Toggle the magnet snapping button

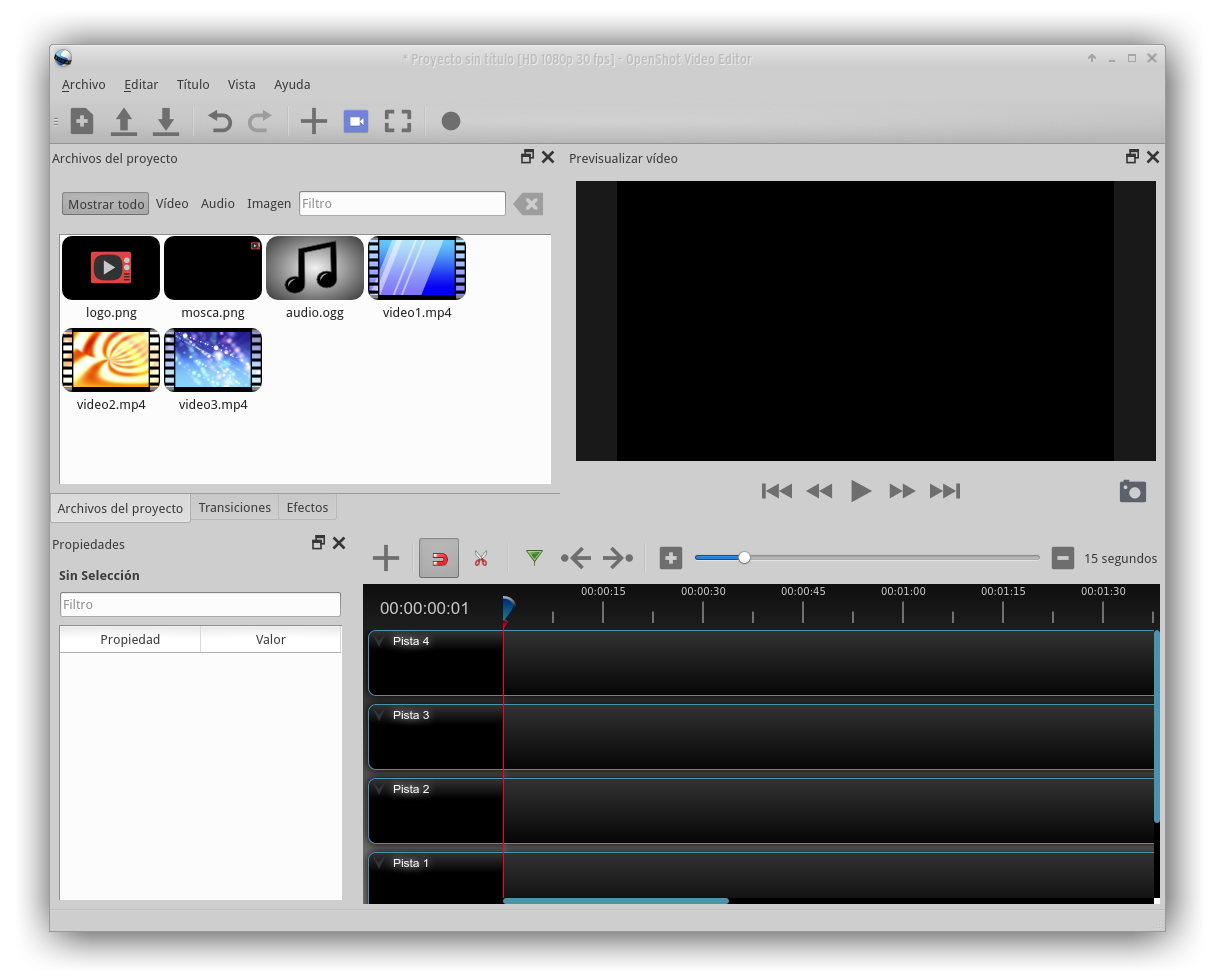coord(439,558)
